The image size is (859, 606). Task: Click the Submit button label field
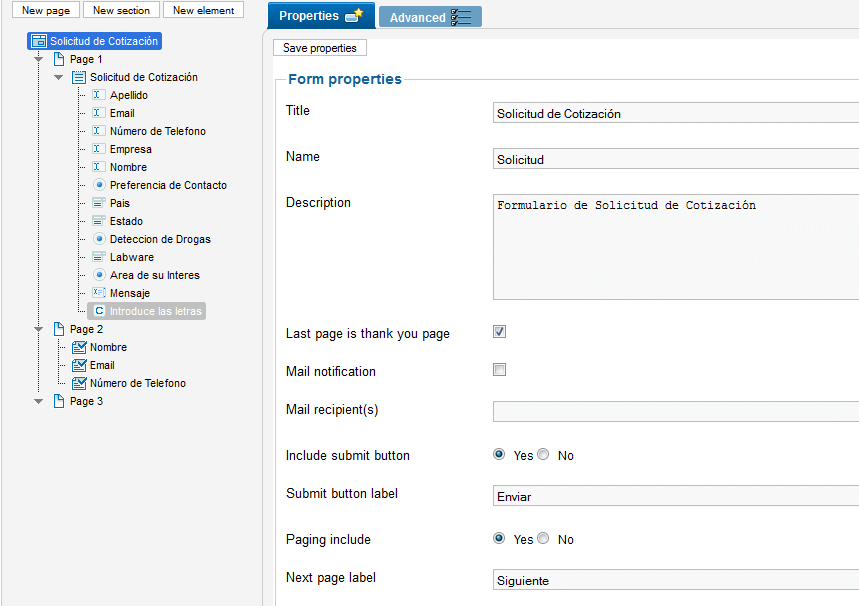[676, 495]
